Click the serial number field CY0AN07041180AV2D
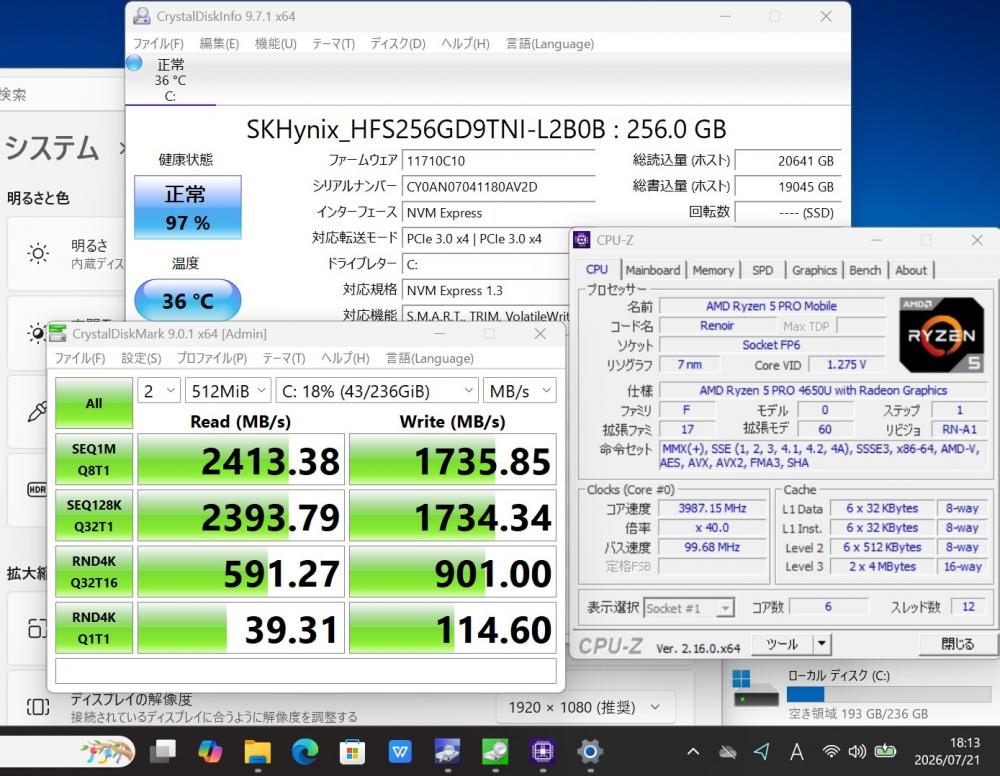1000x776 pixels. point(498,187)
